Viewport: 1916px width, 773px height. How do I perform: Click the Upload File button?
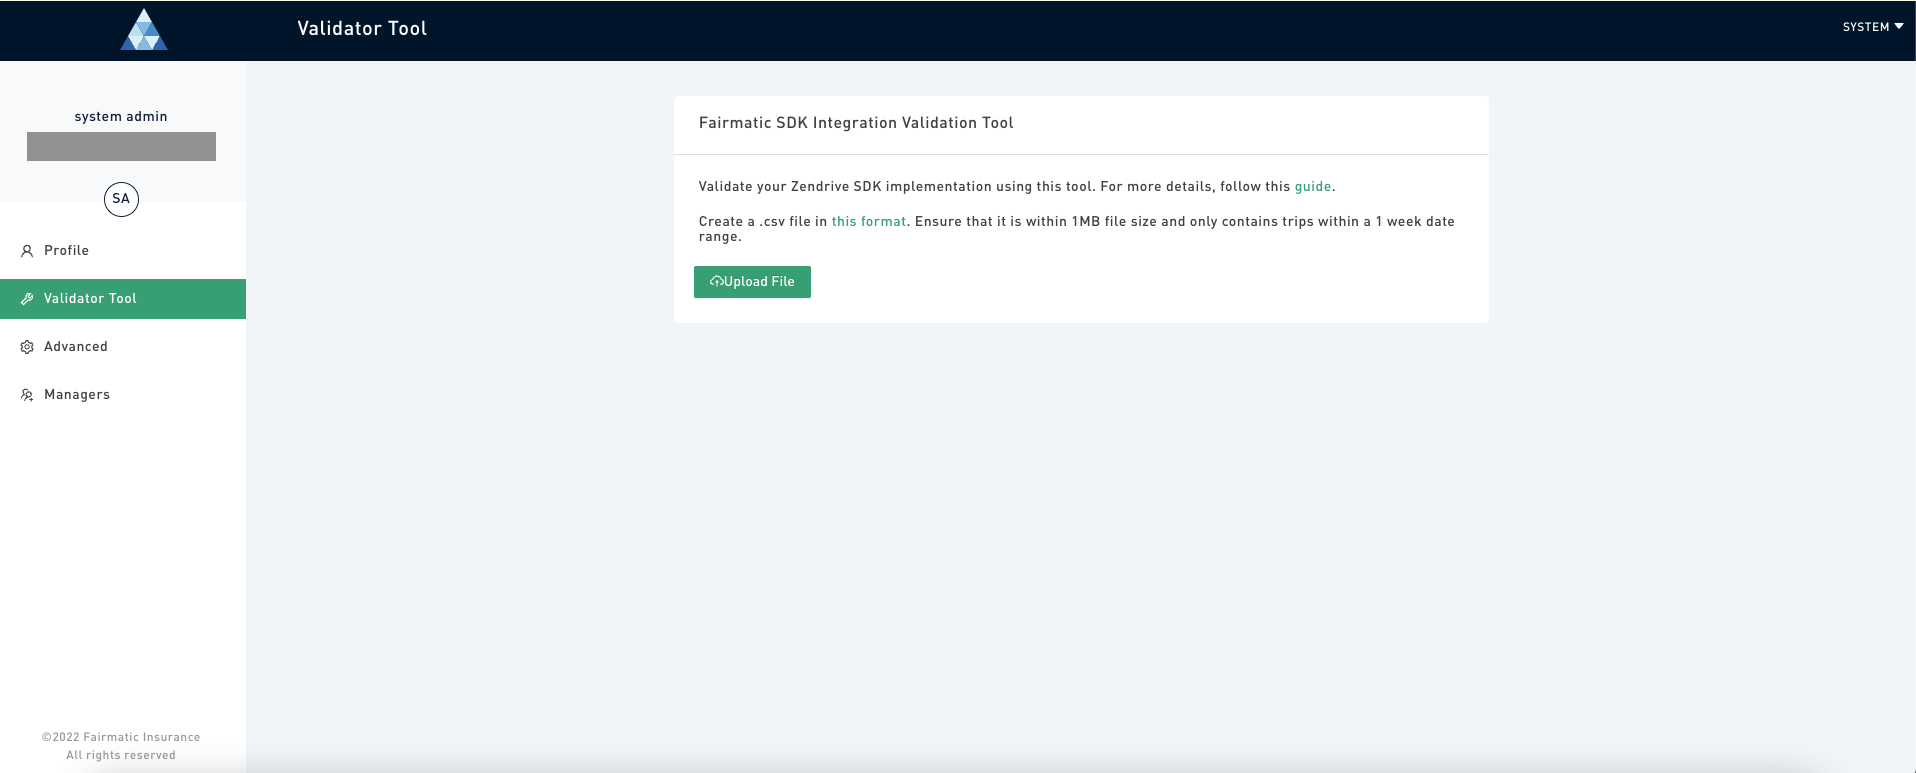coord(752,282)
